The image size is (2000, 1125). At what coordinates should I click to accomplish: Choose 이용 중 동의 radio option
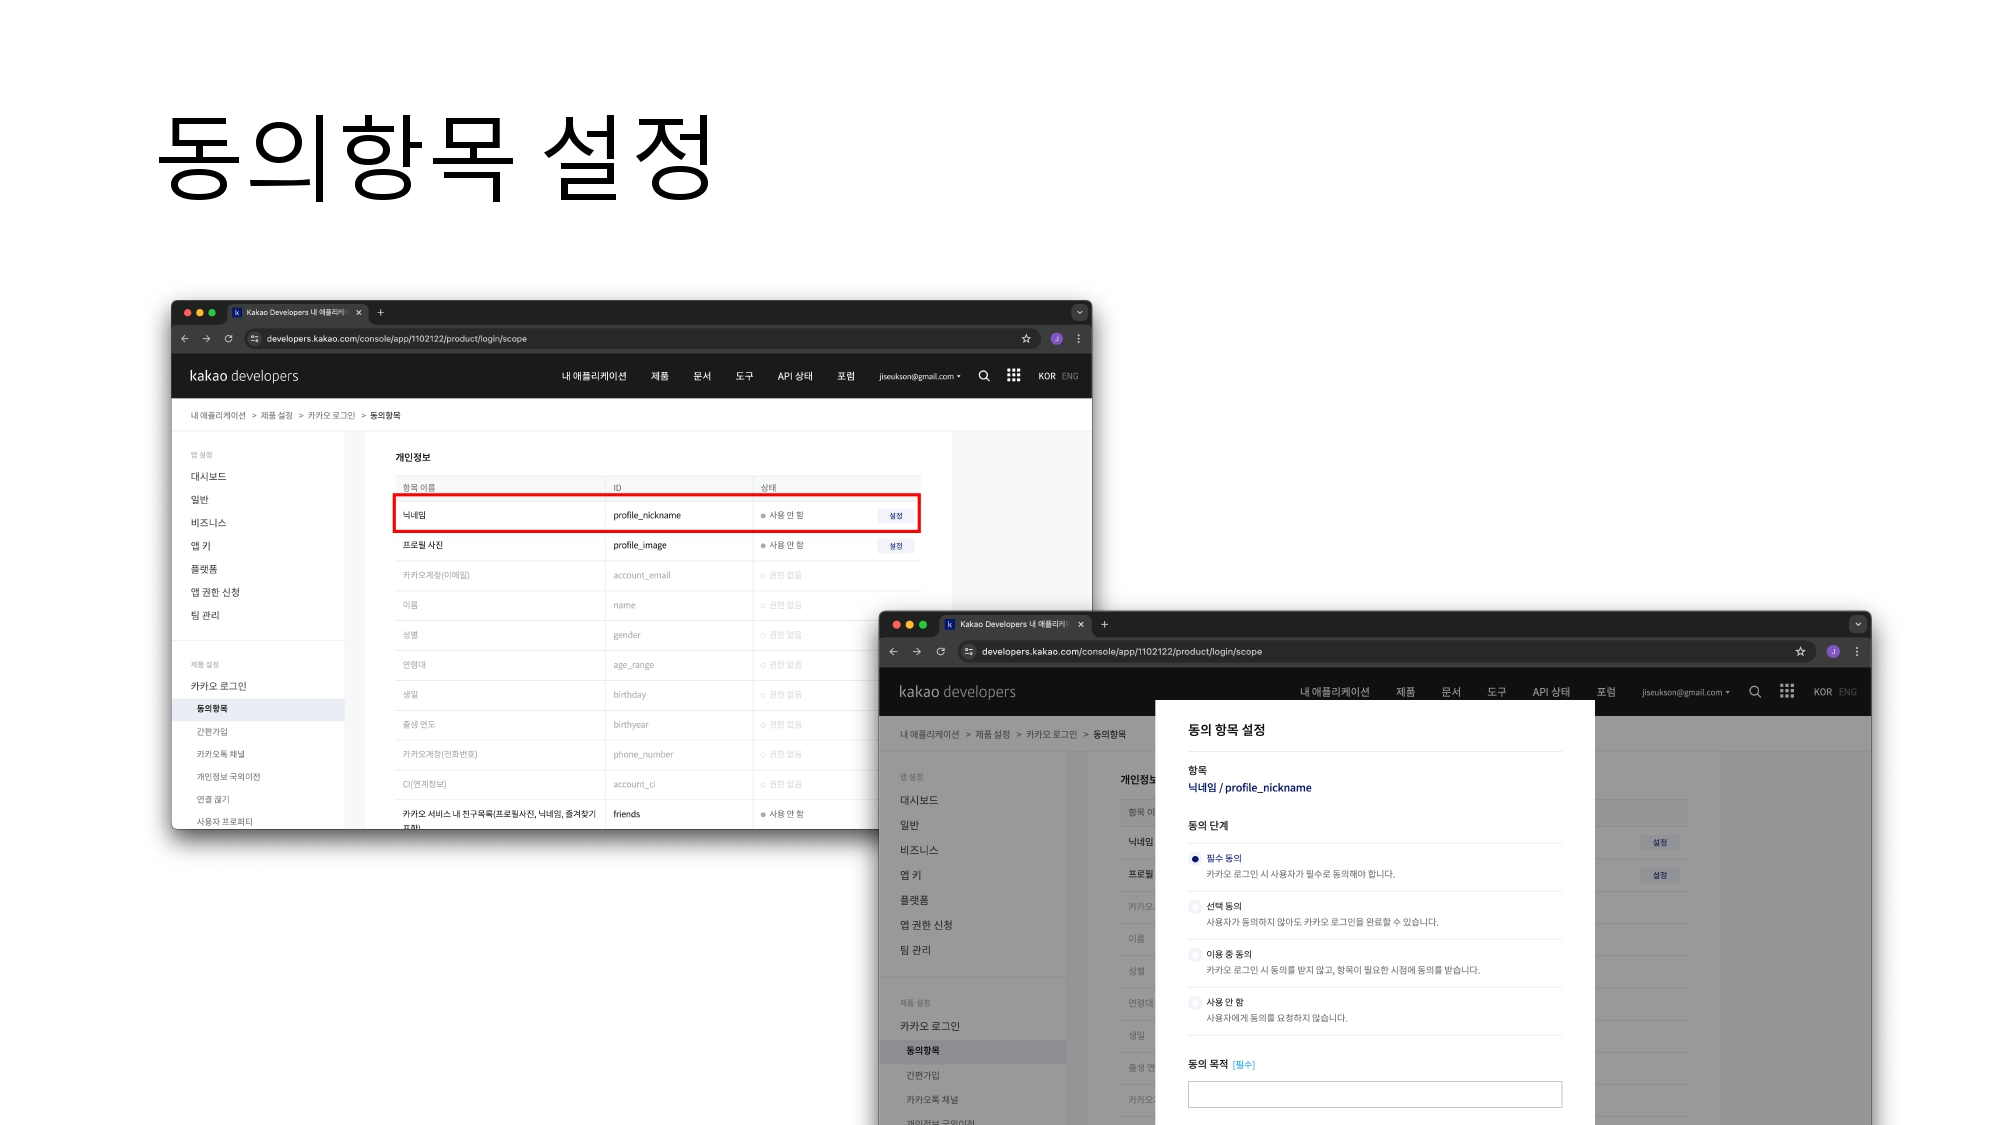pos(1195,955)
